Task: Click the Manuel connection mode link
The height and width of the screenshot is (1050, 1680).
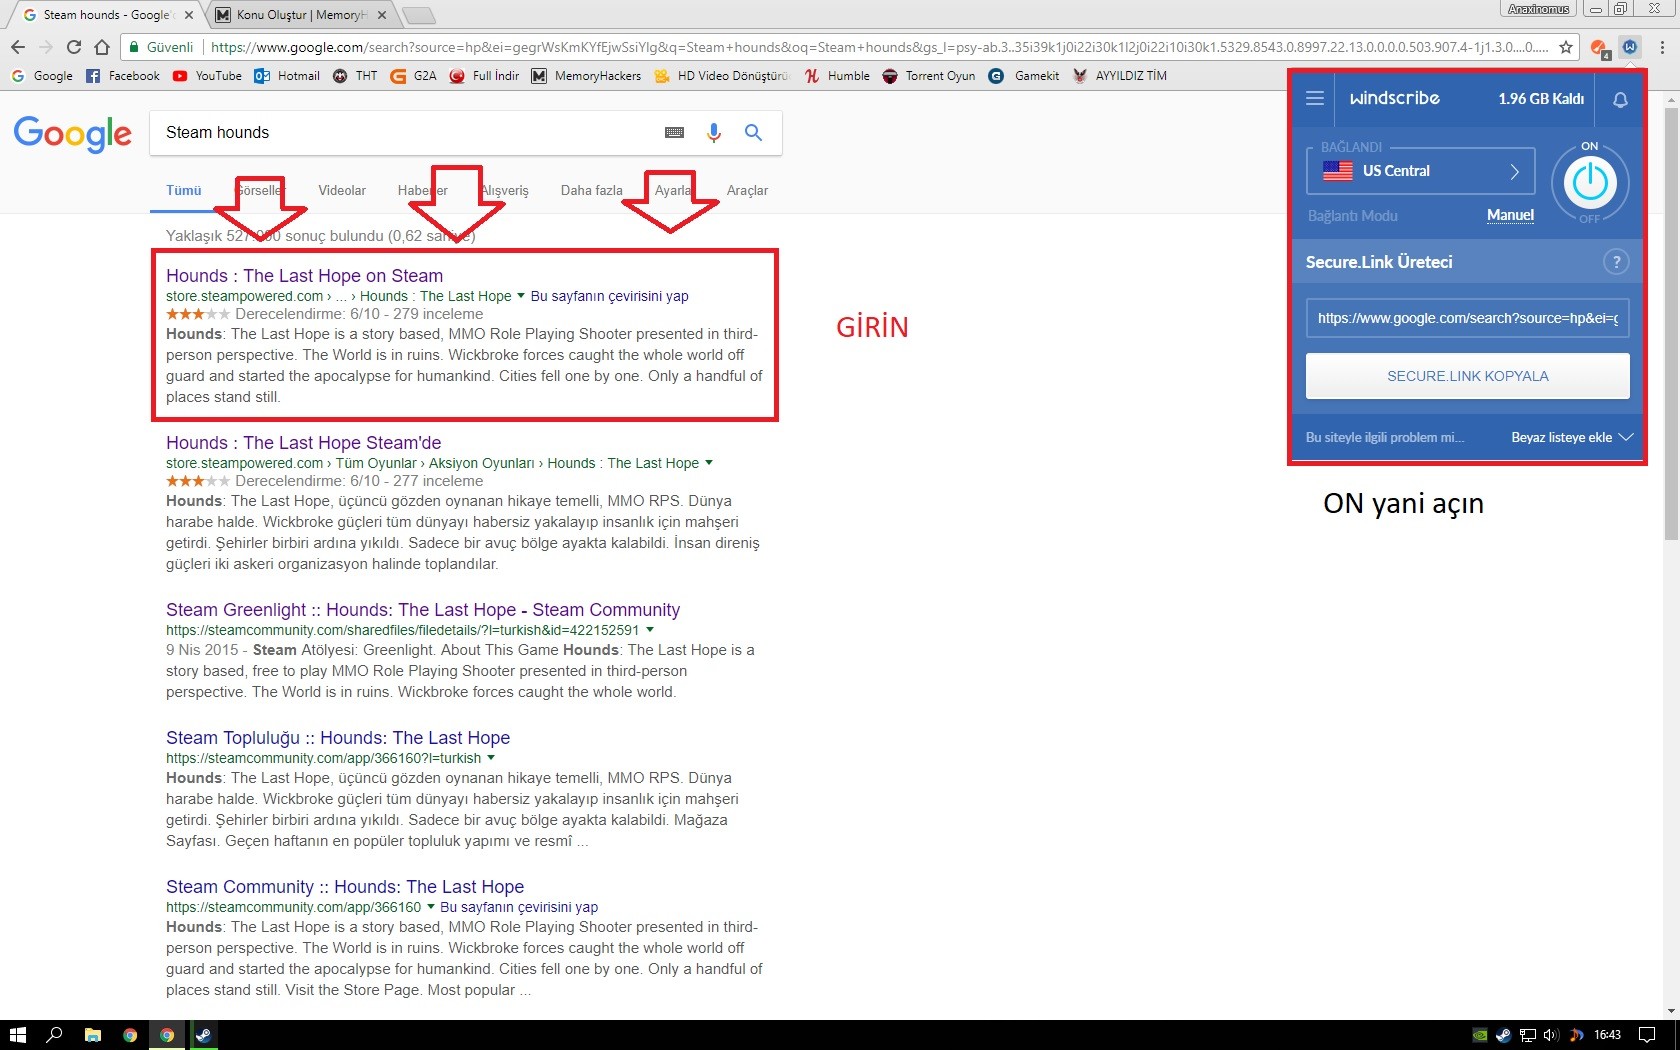Action: point(1510,215)
